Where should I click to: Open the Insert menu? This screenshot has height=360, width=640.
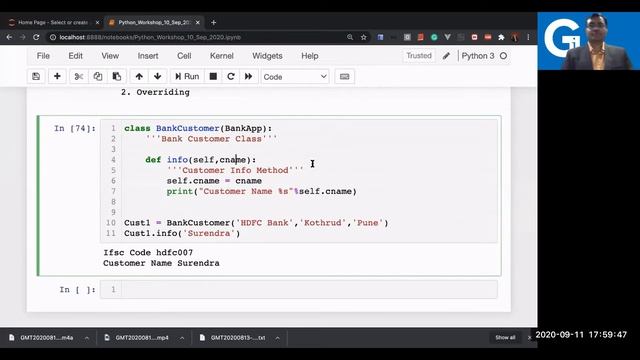pos(148,56)
